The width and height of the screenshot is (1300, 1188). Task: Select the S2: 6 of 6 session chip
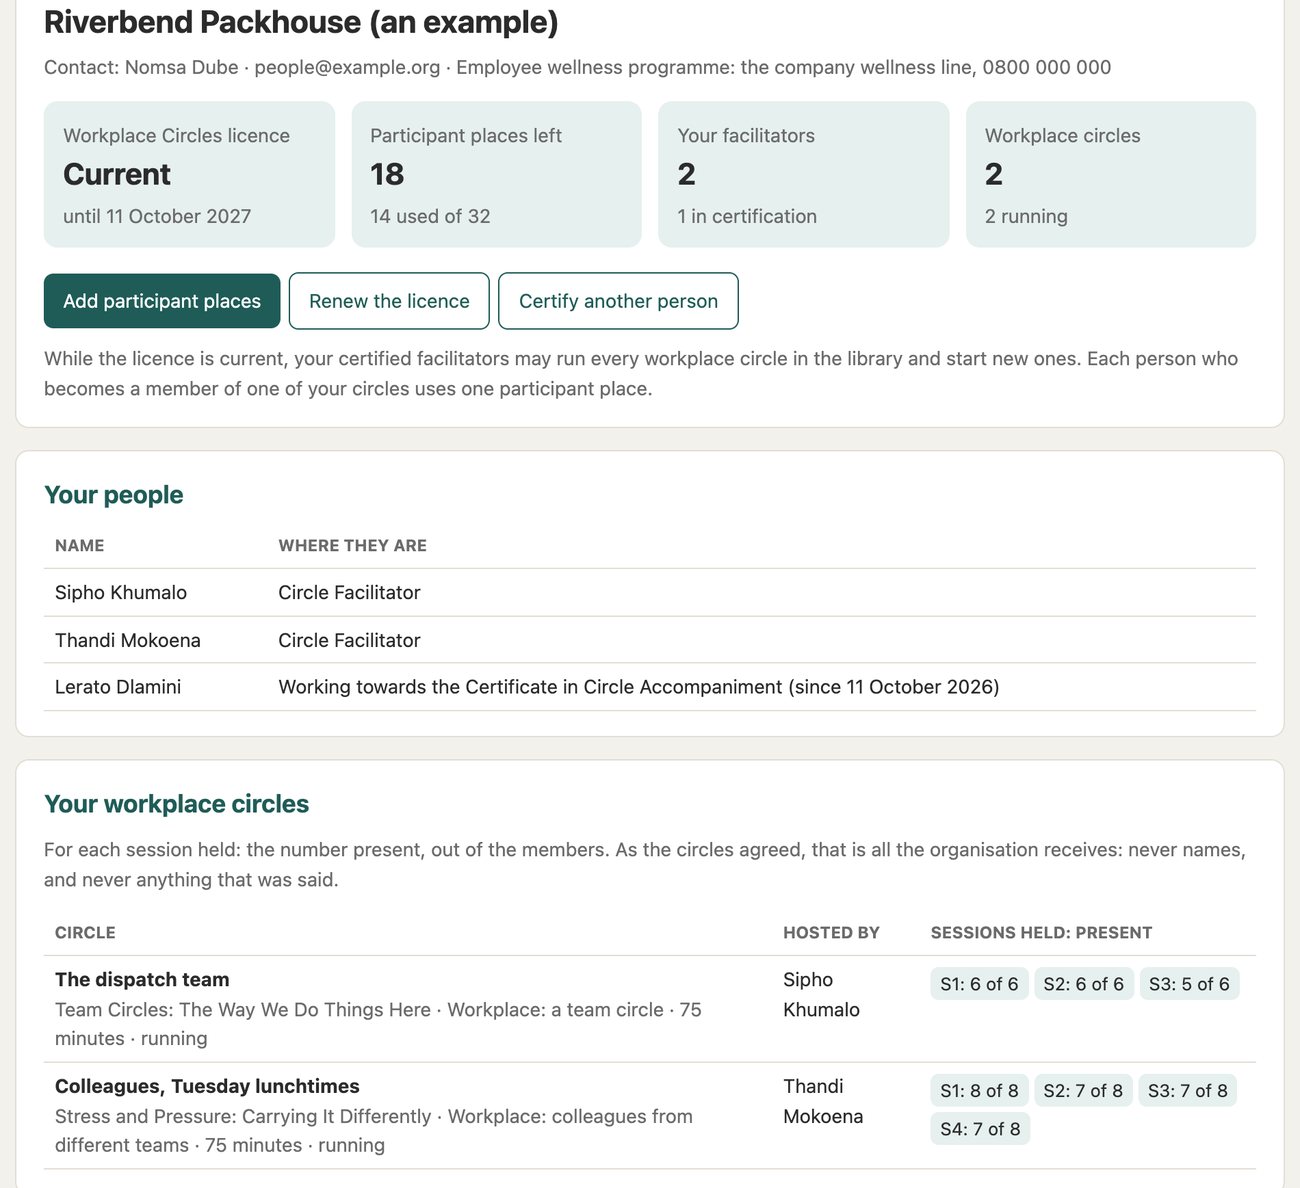coord(1083,984)
